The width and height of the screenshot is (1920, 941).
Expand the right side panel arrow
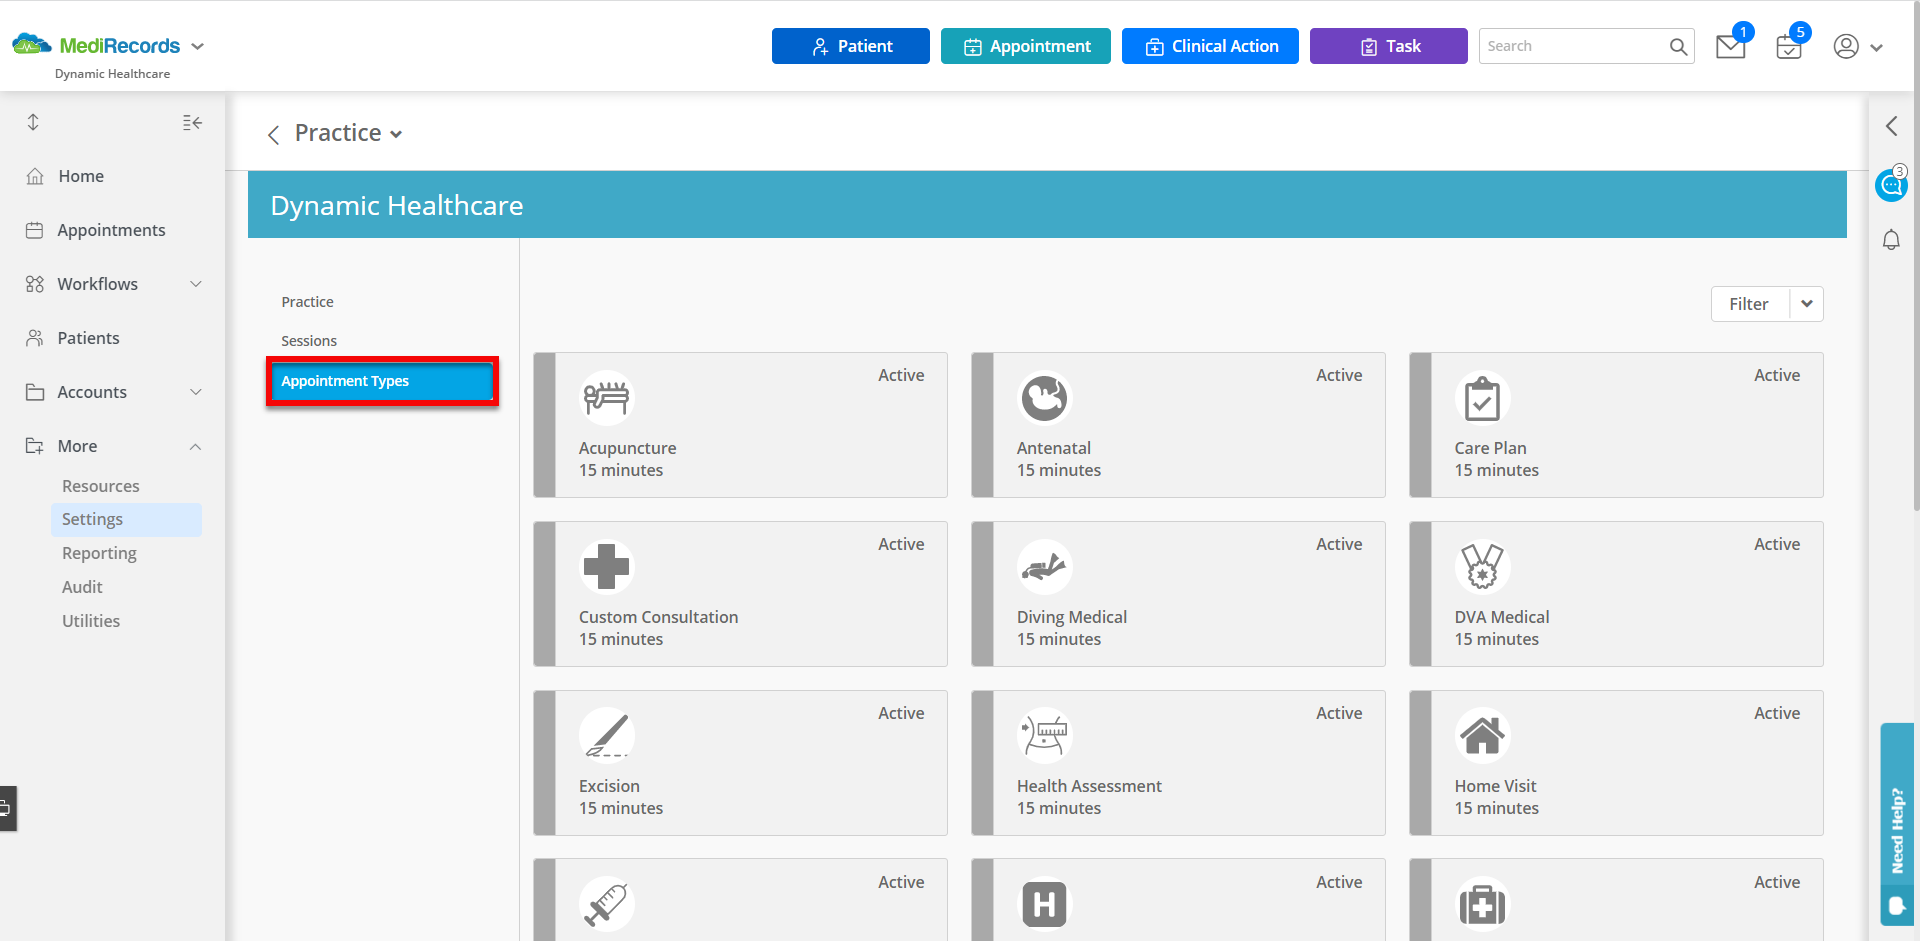[x=1891, y=126]
